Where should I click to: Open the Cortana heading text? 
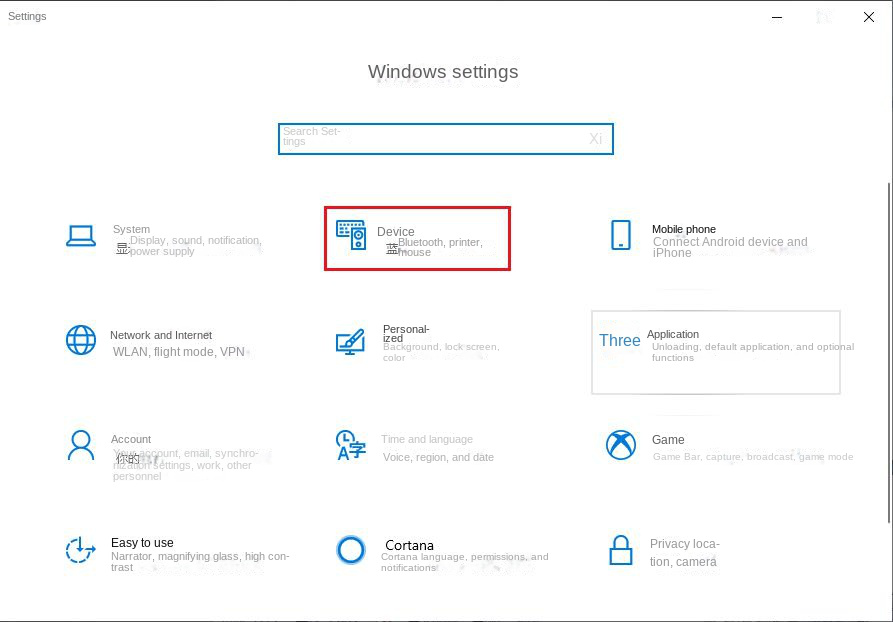(409, 545)
